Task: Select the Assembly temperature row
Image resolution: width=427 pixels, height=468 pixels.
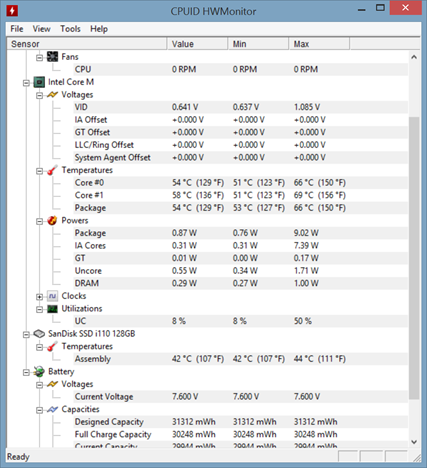Action: point(241,359)
